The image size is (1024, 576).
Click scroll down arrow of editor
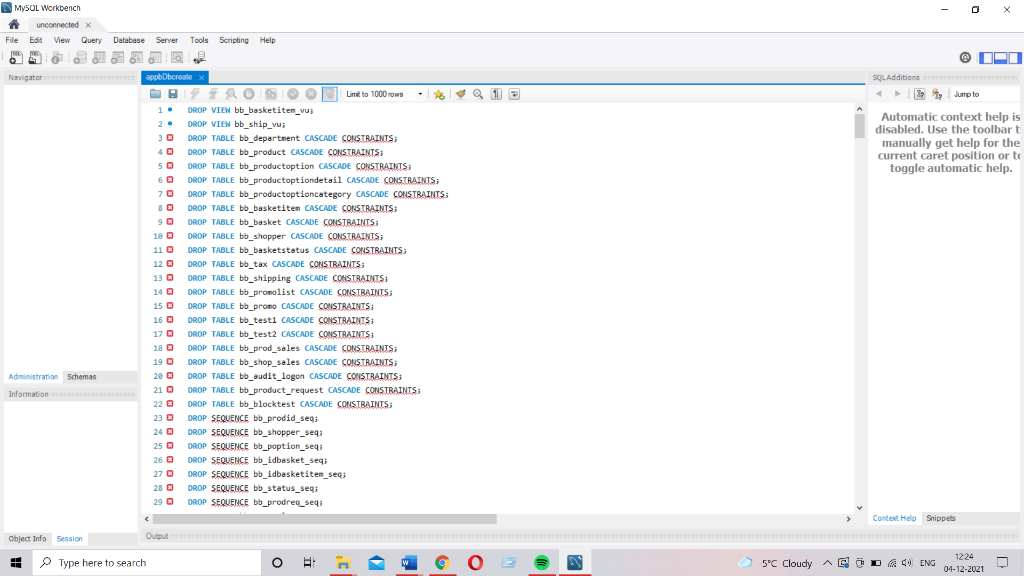click(859, 507)
